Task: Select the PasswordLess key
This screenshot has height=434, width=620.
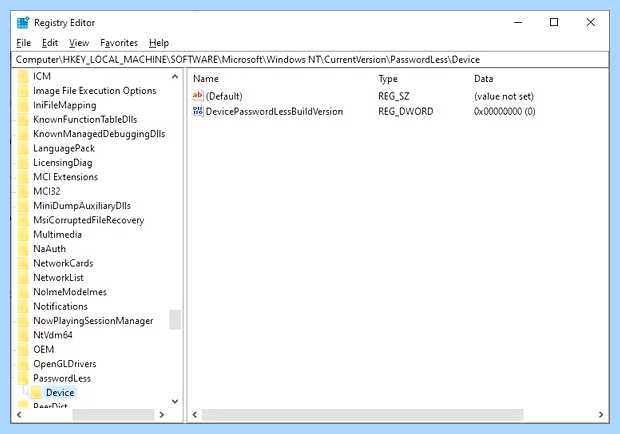Action: click(62, 378)
